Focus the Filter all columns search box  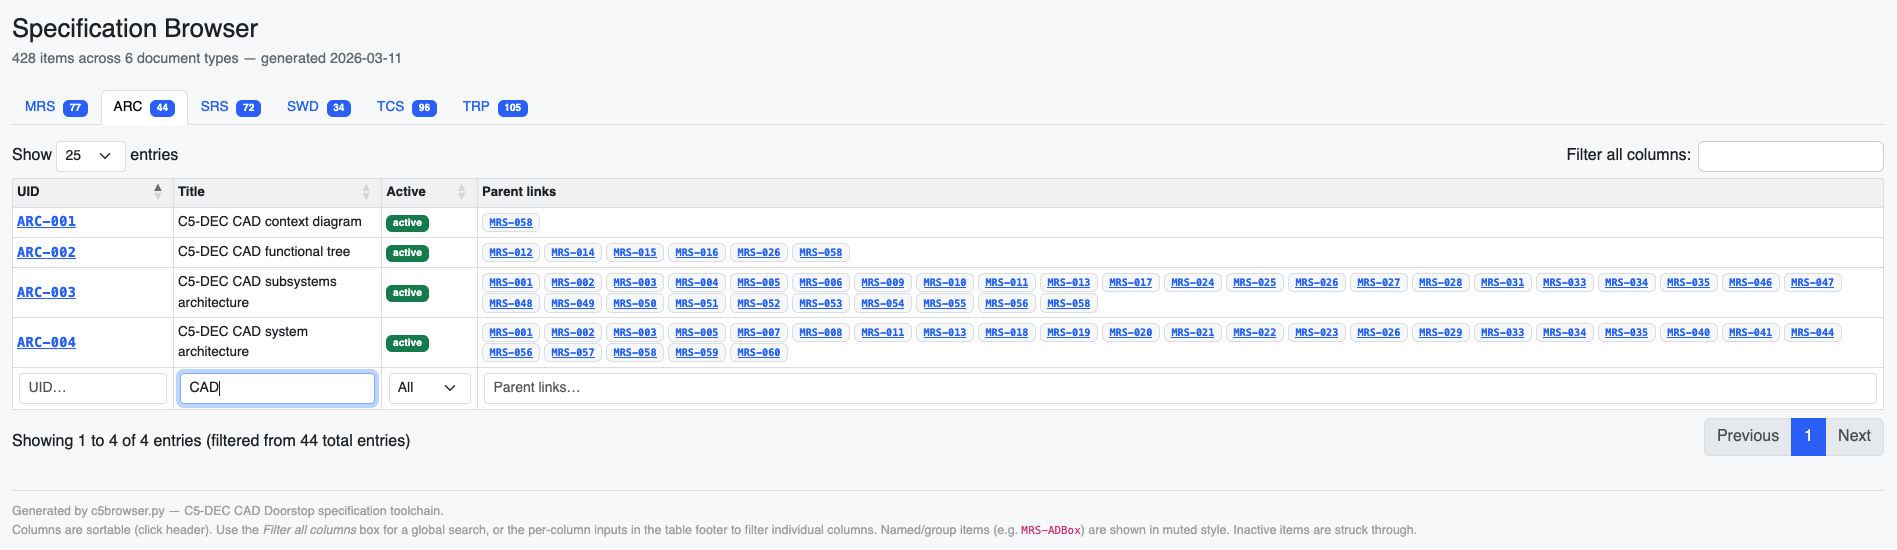pos(1790,156)
